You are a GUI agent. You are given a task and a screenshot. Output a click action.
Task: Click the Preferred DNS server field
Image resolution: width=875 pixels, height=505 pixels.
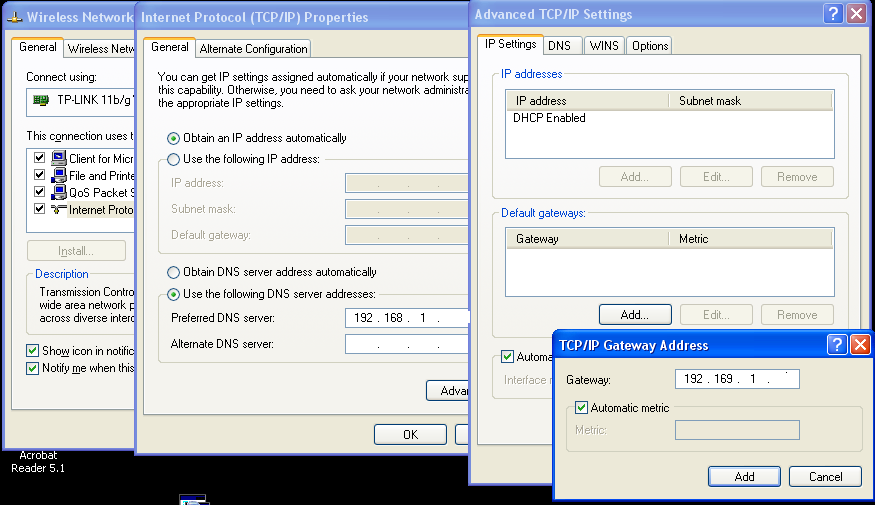coord(407,318)
